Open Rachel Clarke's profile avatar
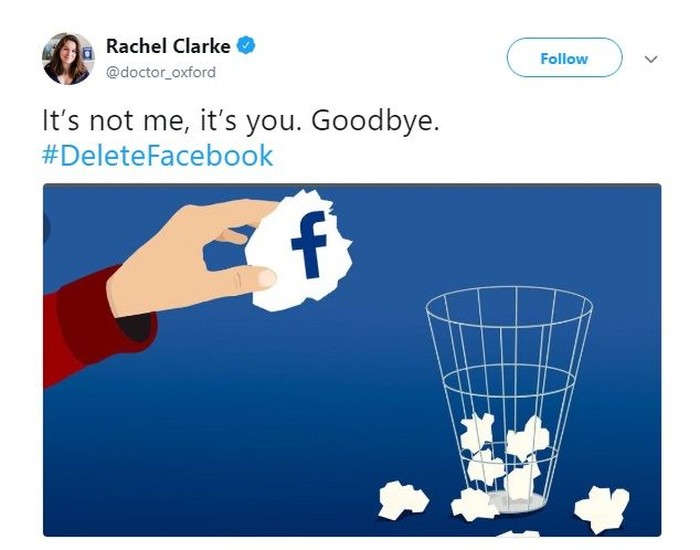 [x=68, y=58]
